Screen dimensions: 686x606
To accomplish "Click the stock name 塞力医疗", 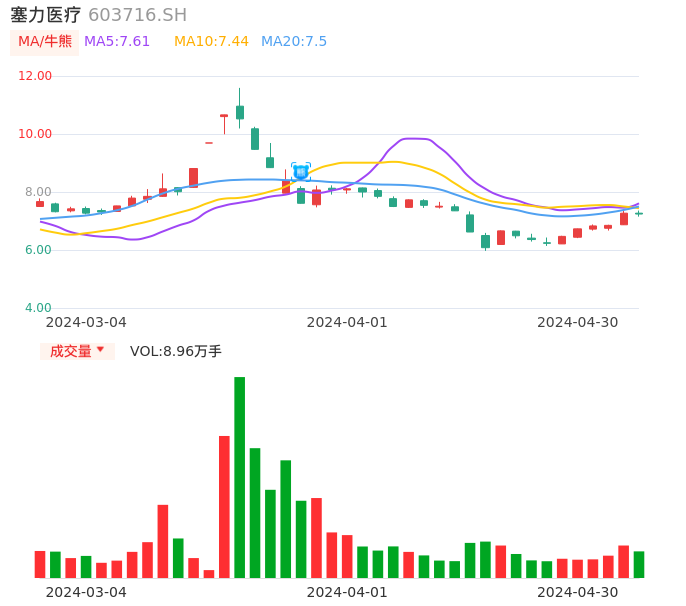I will [x=46, y=15].
